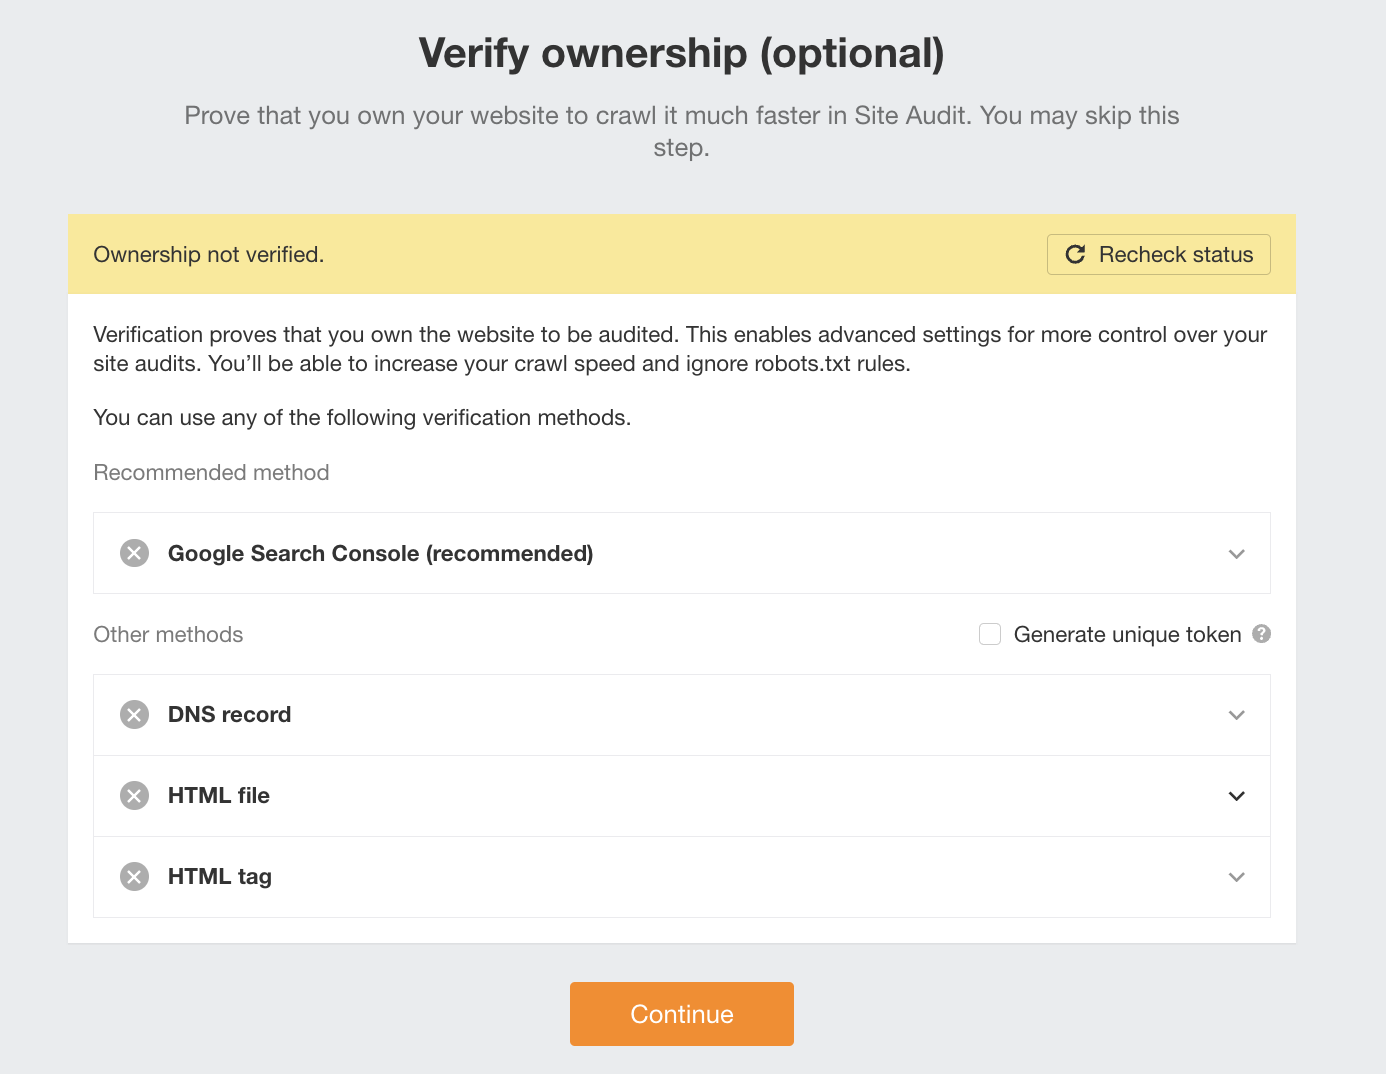Click the Verify ownership (optional) heading

click(681, 53)
